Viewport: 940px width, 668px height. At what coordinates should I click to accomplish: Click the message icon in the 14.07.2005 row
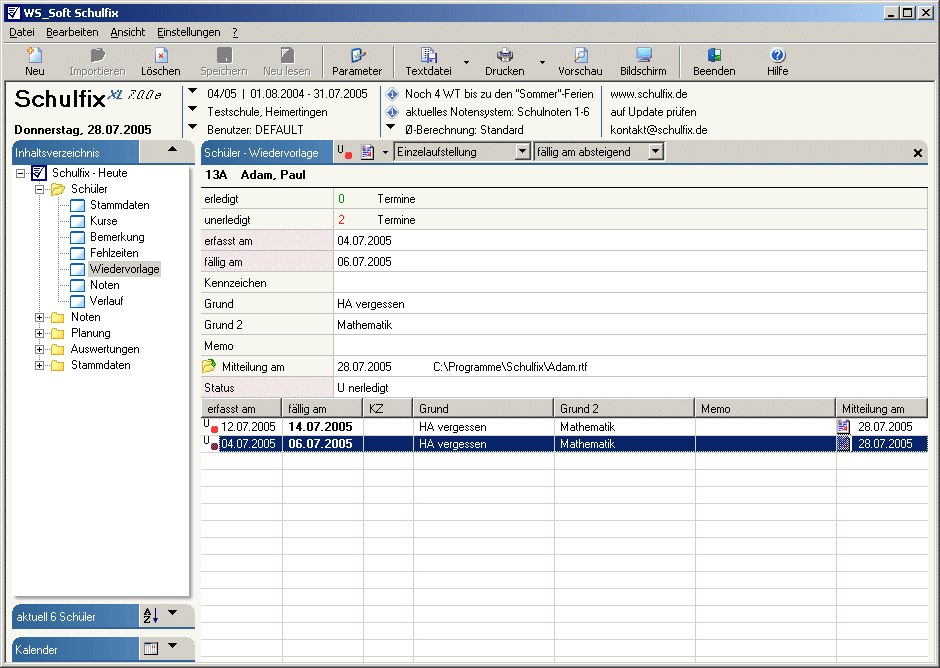coord(843,426)
